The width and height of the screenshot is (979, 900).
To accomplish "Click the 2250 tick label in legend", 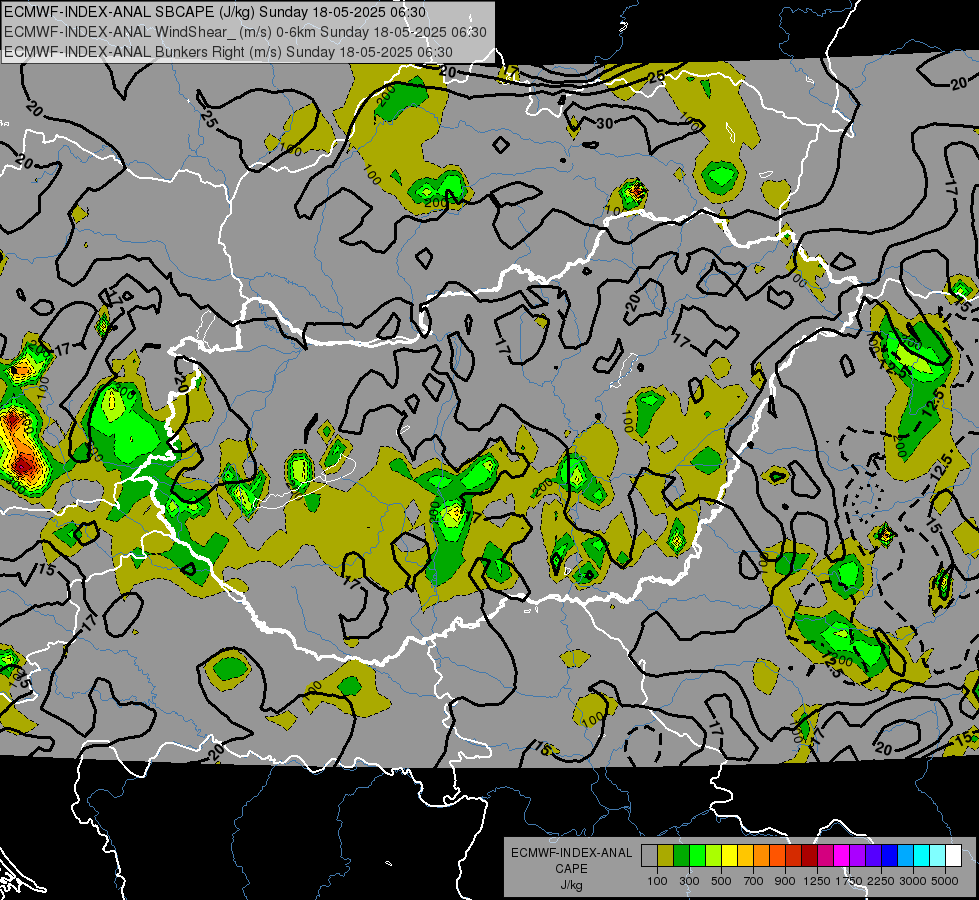I will tap(880, 881).
